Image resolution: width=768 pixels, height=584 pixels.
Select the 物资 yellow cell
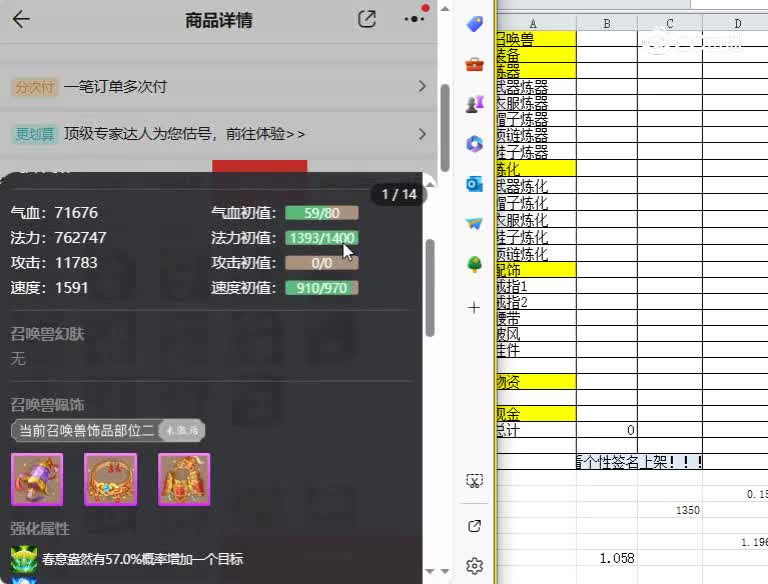[536, 382]
